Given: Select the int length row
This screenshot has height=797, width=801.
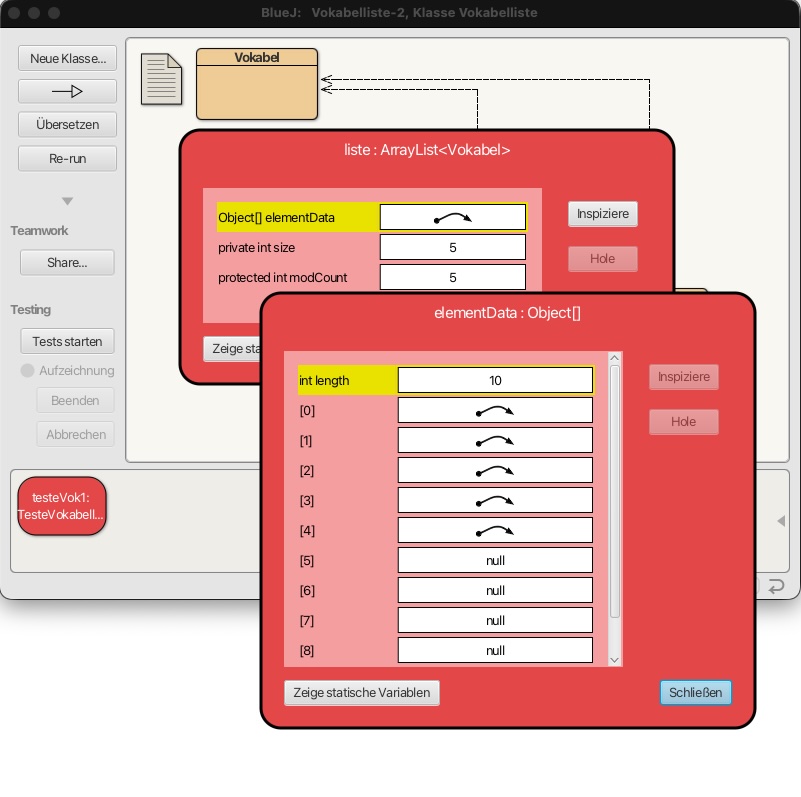Looking at the screenshot, I should point(445,381).
